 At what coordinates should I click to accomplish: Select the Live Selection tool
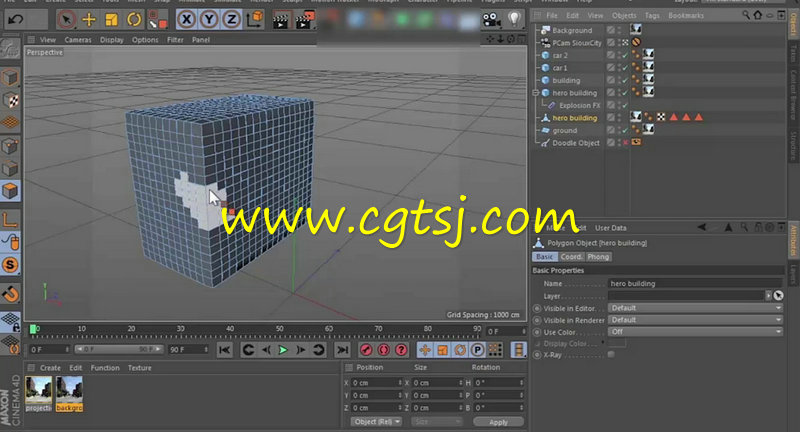(x=66, y=20)
